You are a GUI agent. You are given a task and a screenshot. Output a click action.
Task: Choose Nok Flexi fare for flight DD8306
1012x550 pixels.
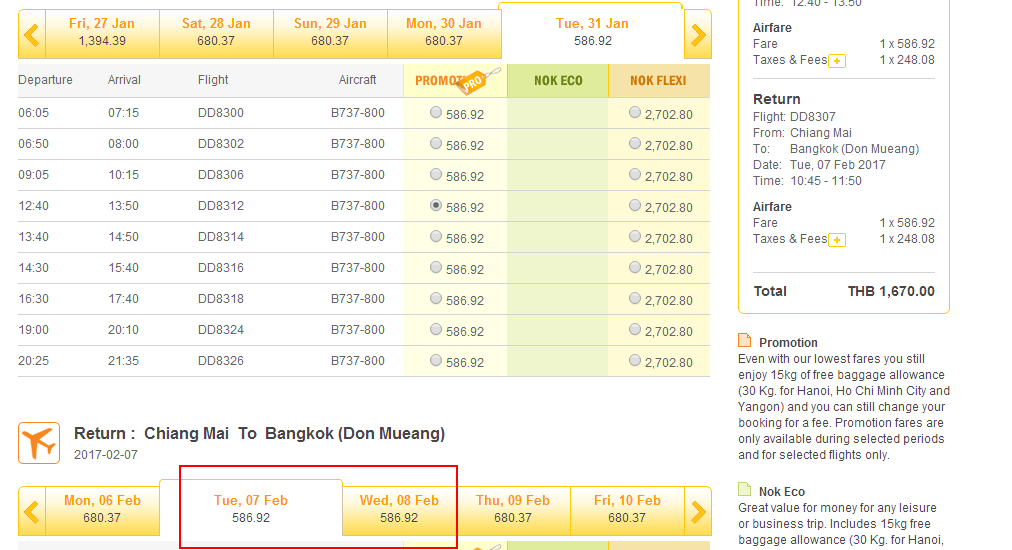635,174
